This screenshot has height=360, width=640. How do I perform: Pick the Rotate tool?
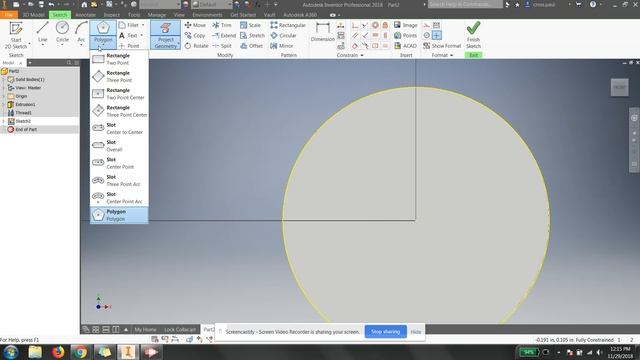click(196, 46)
